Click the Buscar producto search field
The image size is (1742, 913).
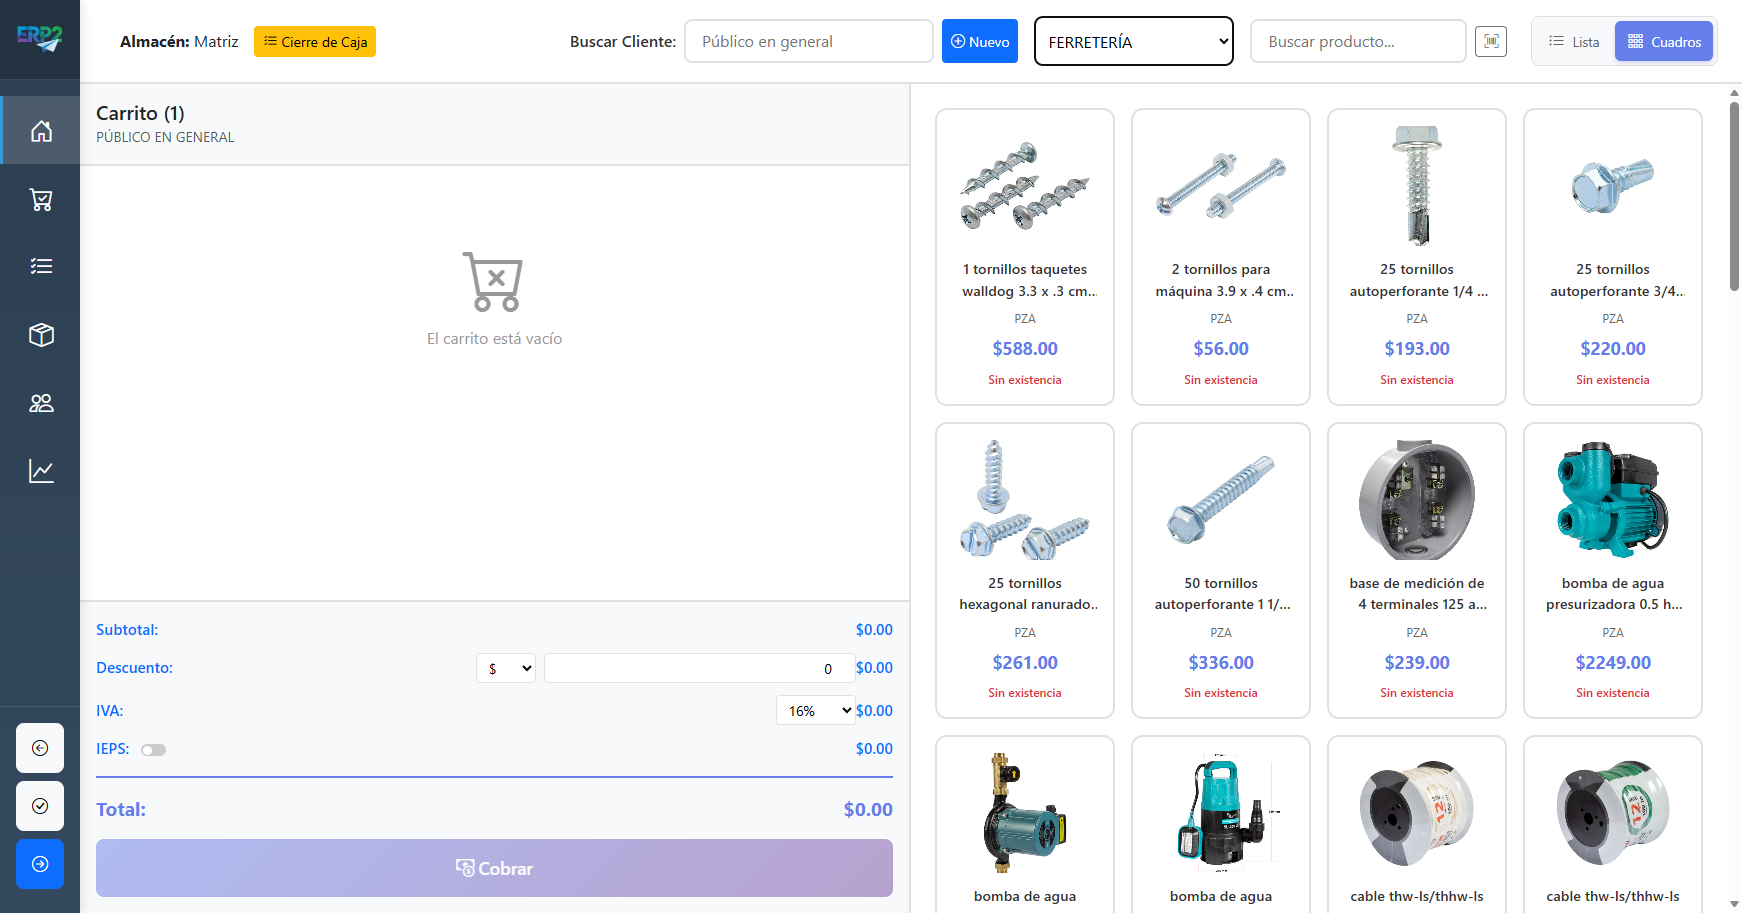click(x=1357, y=42)
